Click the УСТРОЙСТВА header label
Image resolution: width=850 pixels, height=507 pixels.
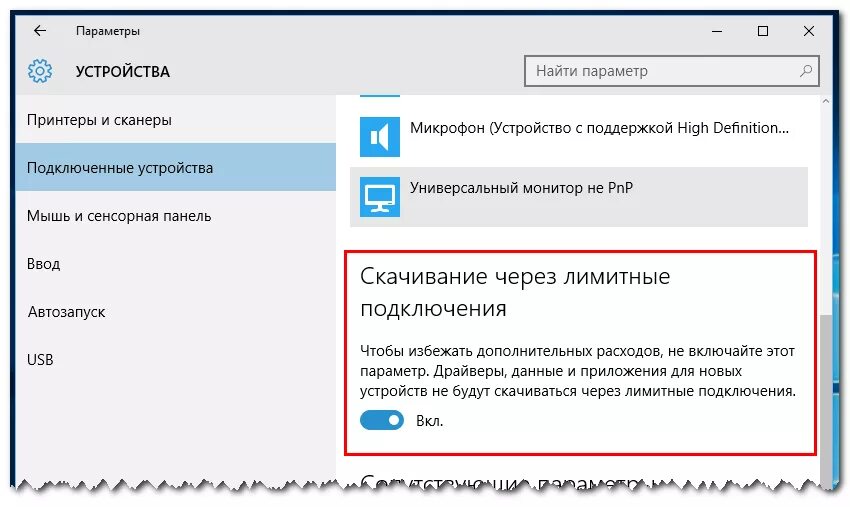pyautogui.click(x=123, y=72)
